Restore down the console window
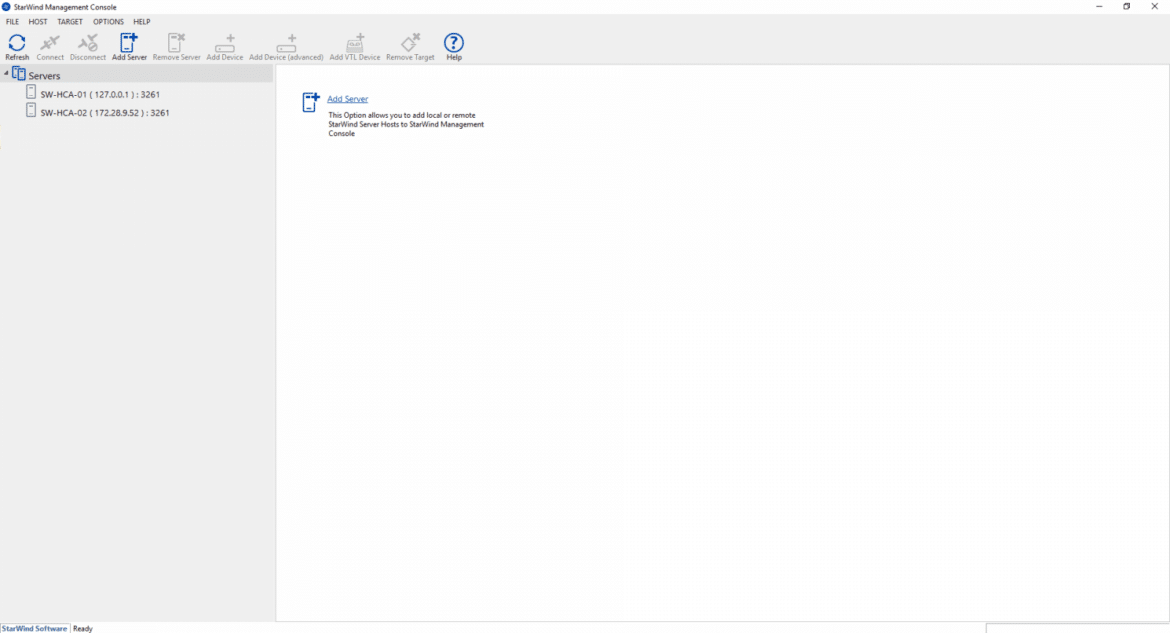 pyautogui.click(x=1127, y=7)
